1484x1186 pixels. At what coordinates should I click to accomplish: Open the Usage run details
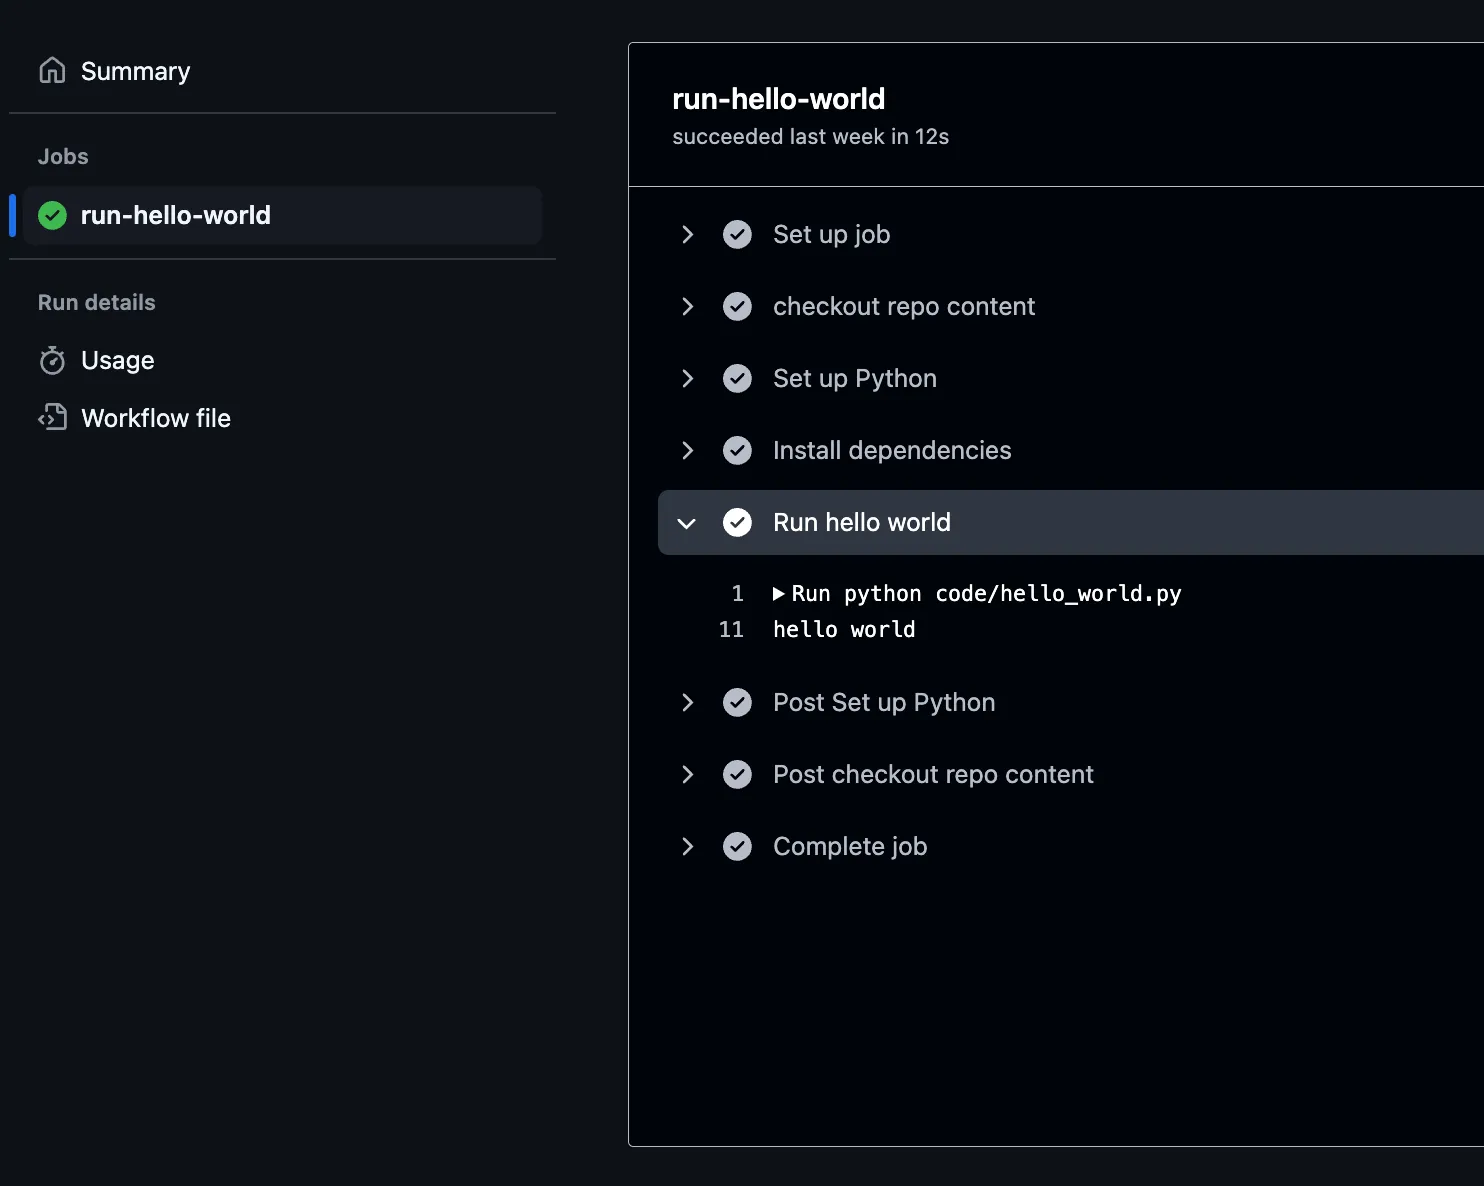point(117,360)
